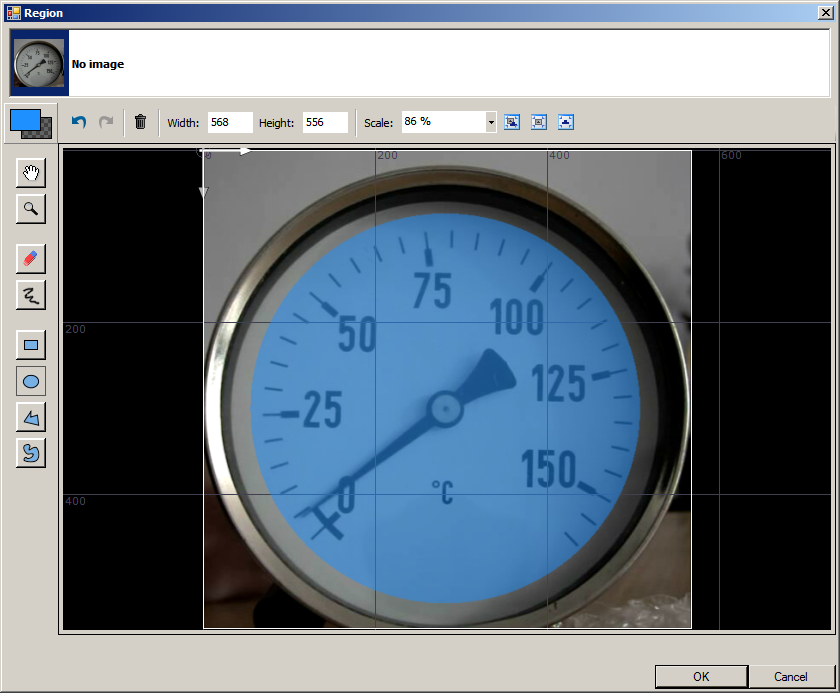Click the blue foreground color swatch
Viewport: 840px width, 693px height.
point(25,120)
